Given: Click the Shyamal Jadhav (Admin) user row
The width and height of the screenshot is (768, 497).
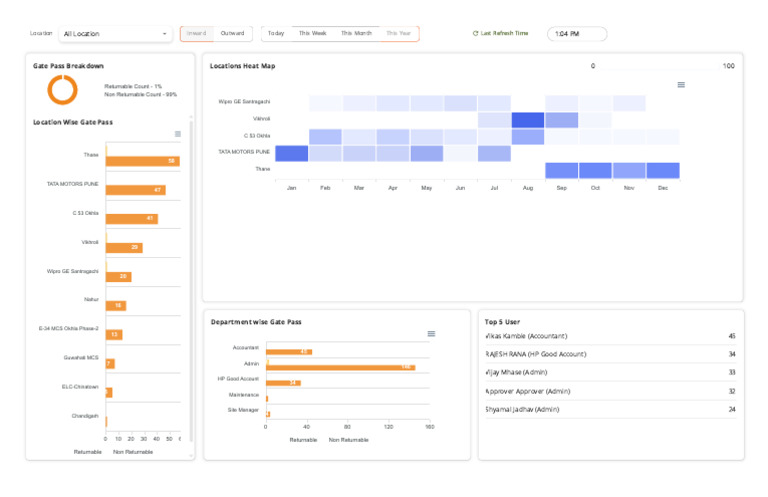Looking at the screenshot, I should (x=610, y=409).
